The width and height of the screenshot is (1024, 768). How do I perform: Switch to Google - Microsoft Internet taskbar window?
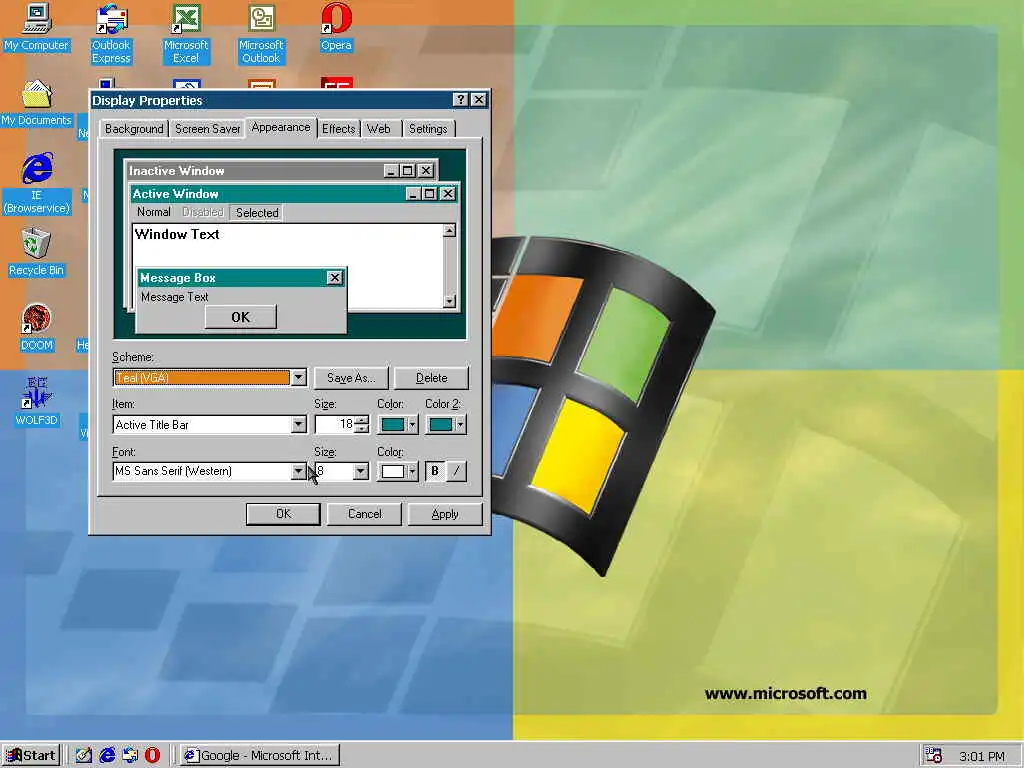(259, 756)
